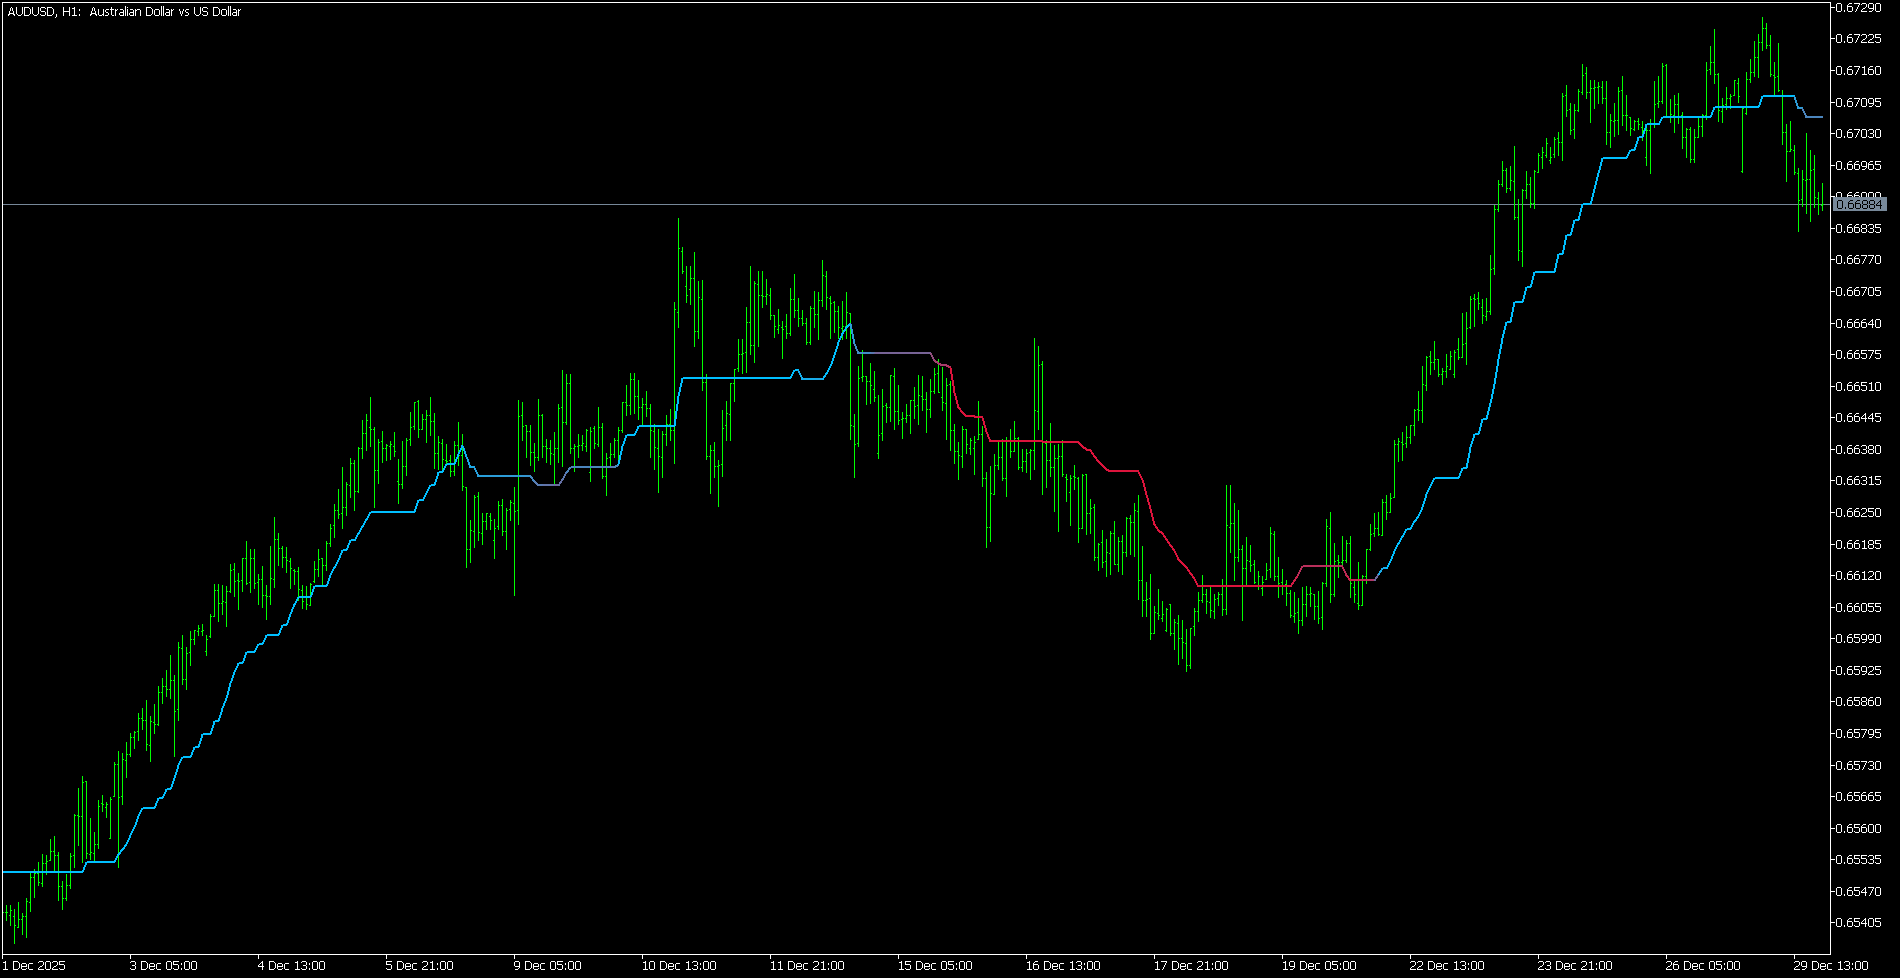Click the 4 Dec 13:00 time label
Viewport: 1900px width, 978px height.
pyautogui.click(x=292, y=966)
